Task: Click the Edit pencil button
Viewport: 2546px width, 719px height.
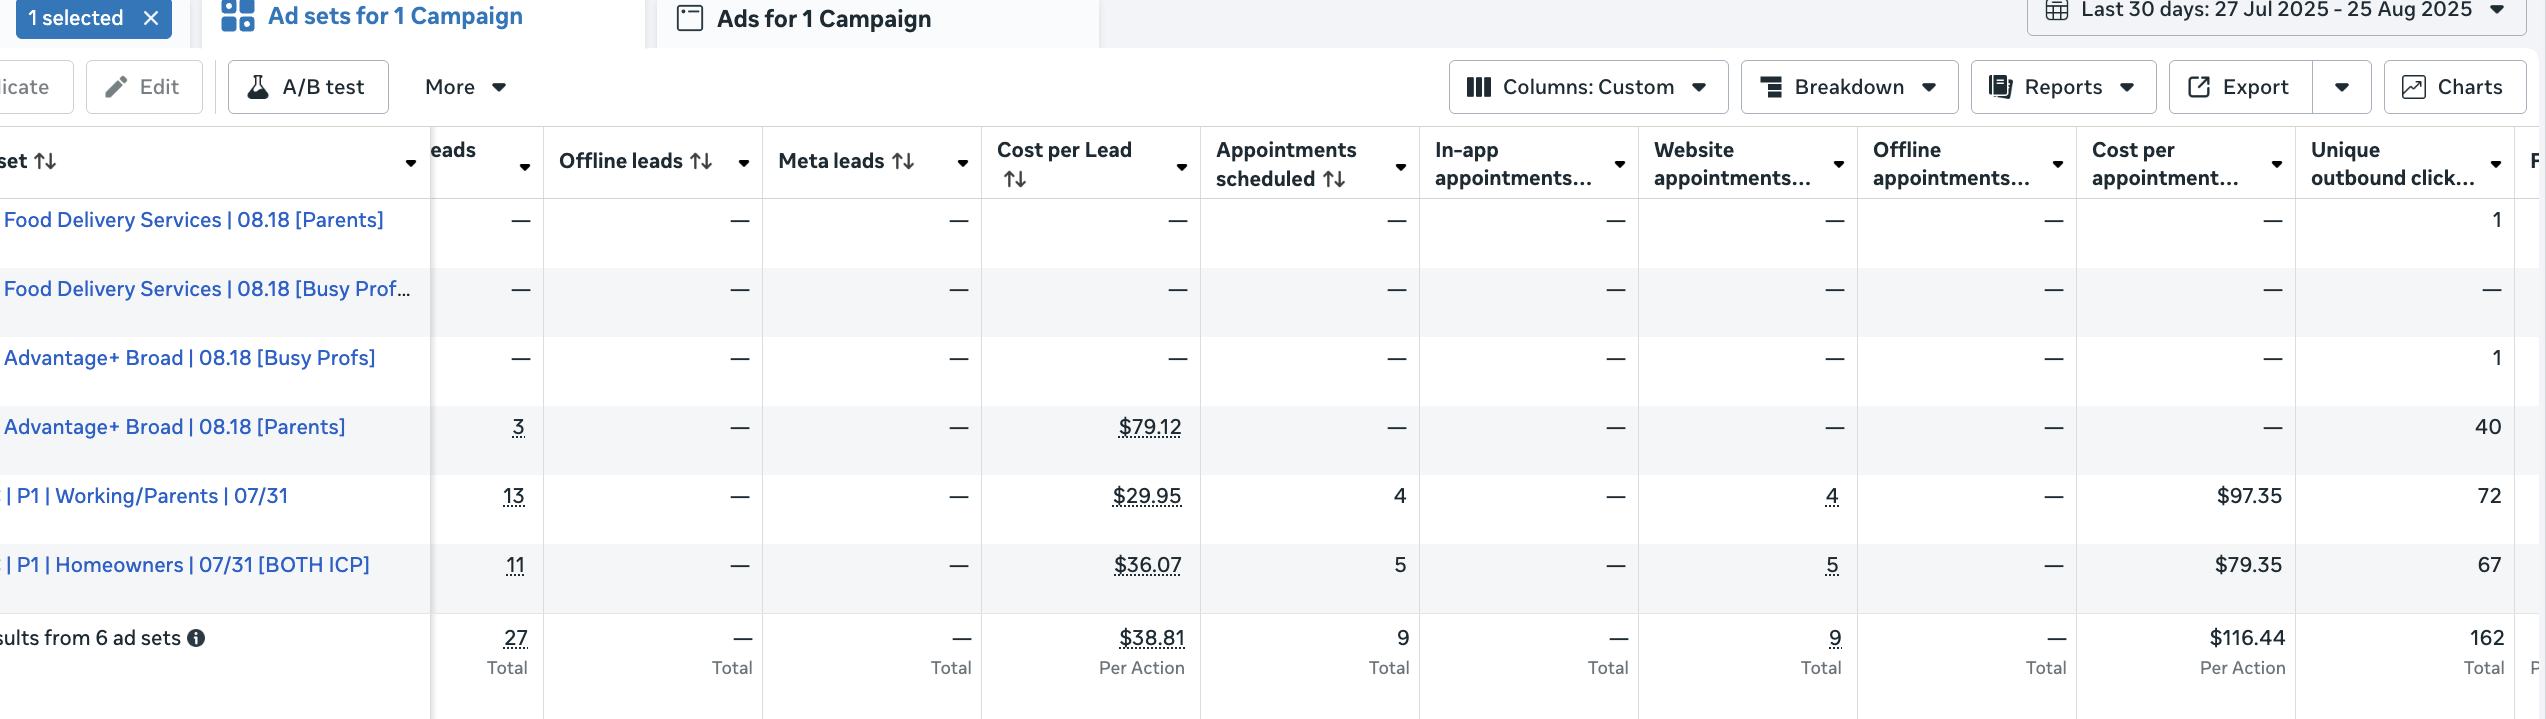Action: 144,87
